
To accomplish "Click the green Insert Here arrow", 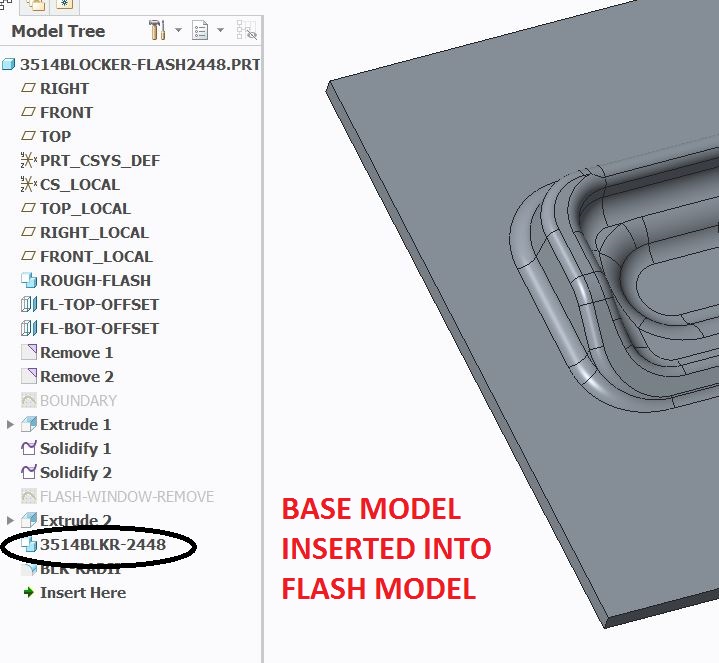I will coord(29,592).
